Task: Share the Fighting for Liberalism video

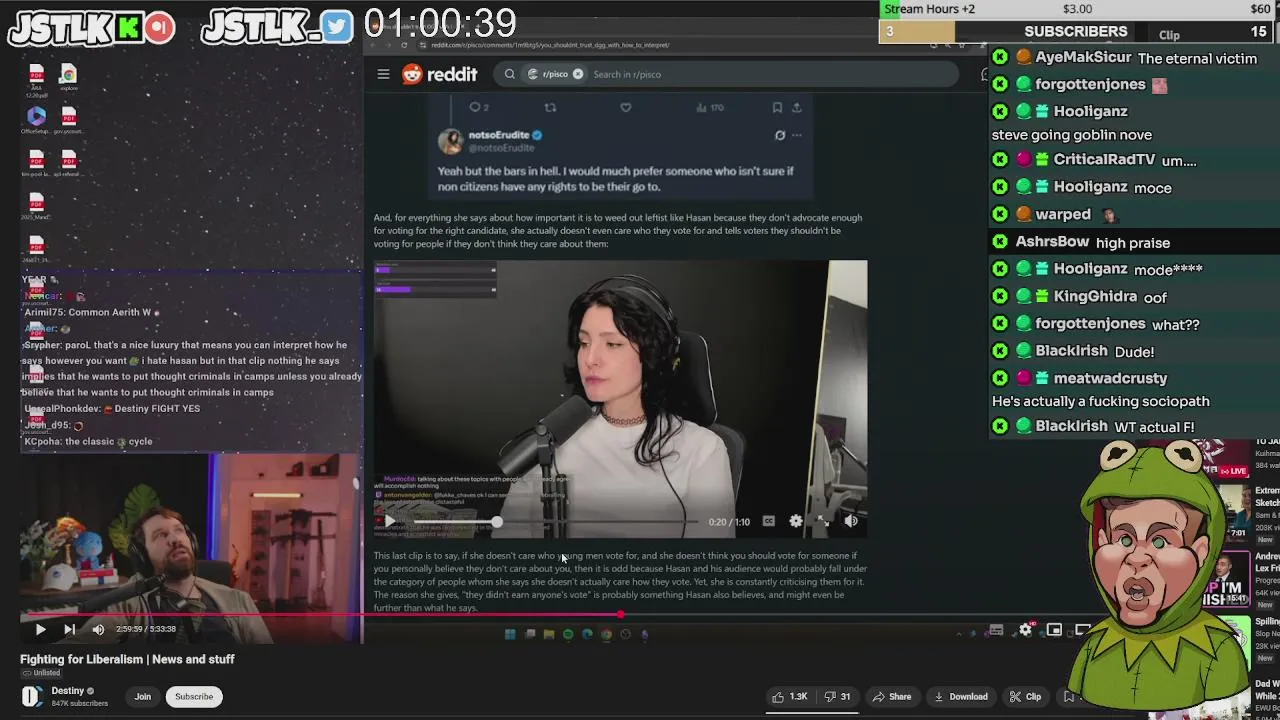Action: pyautogui.click(x=892, y=697)
